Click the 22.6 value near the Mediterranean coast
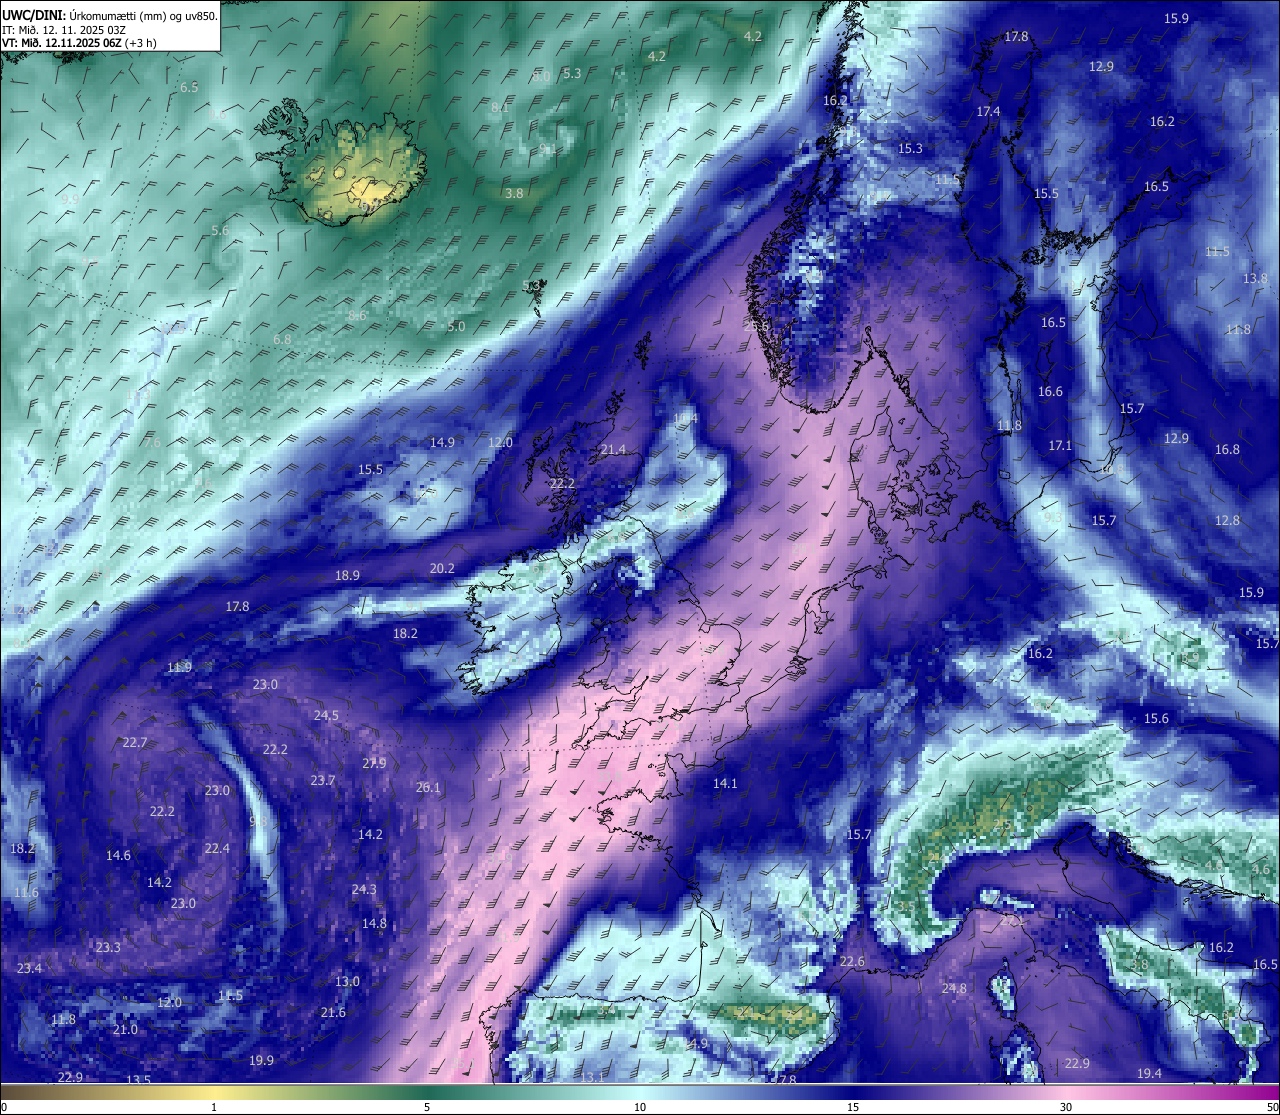The width and height of the screenshot is (1280, 1115). [x=851, y=961]
